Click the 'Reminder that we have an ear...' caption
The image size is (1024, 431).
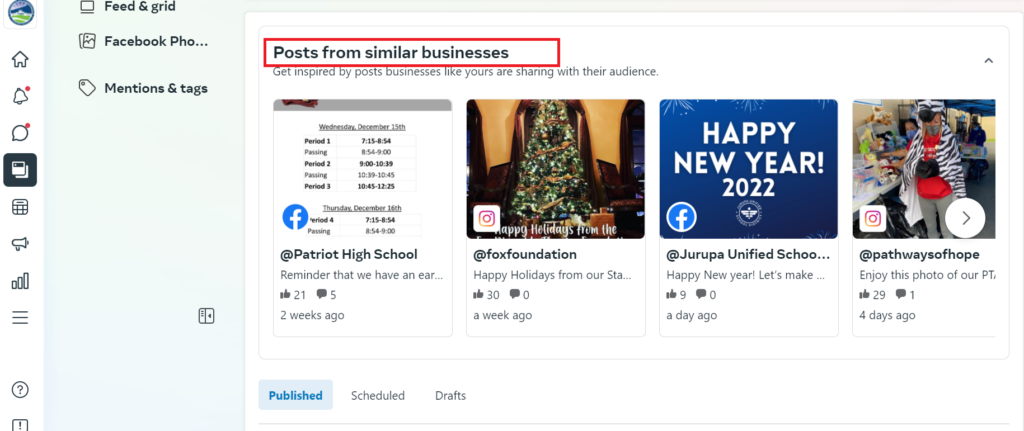[x=362, y=275]
